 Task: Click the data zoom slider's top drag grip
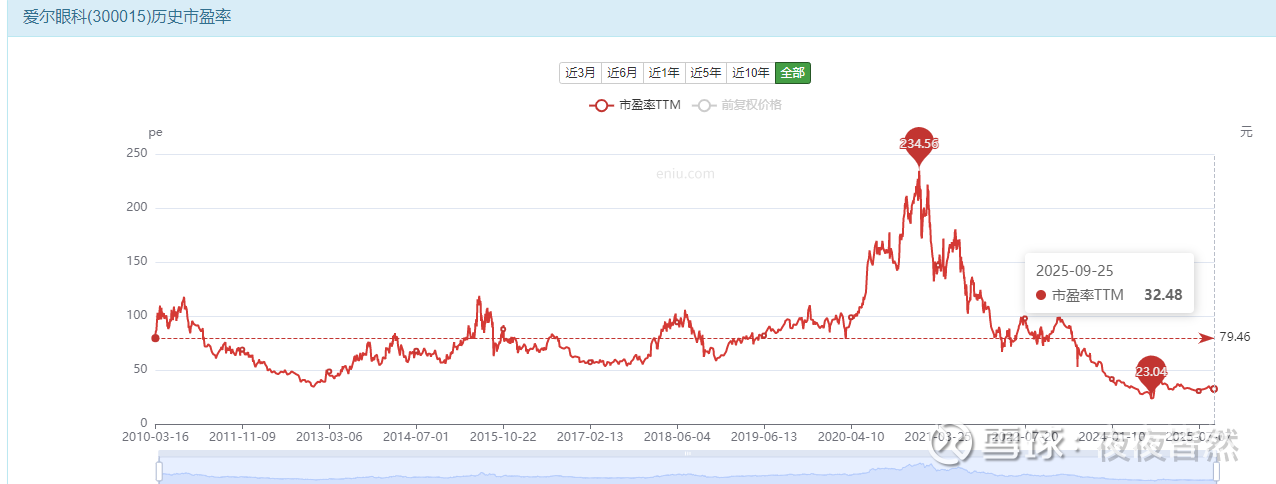click(687, 454)
